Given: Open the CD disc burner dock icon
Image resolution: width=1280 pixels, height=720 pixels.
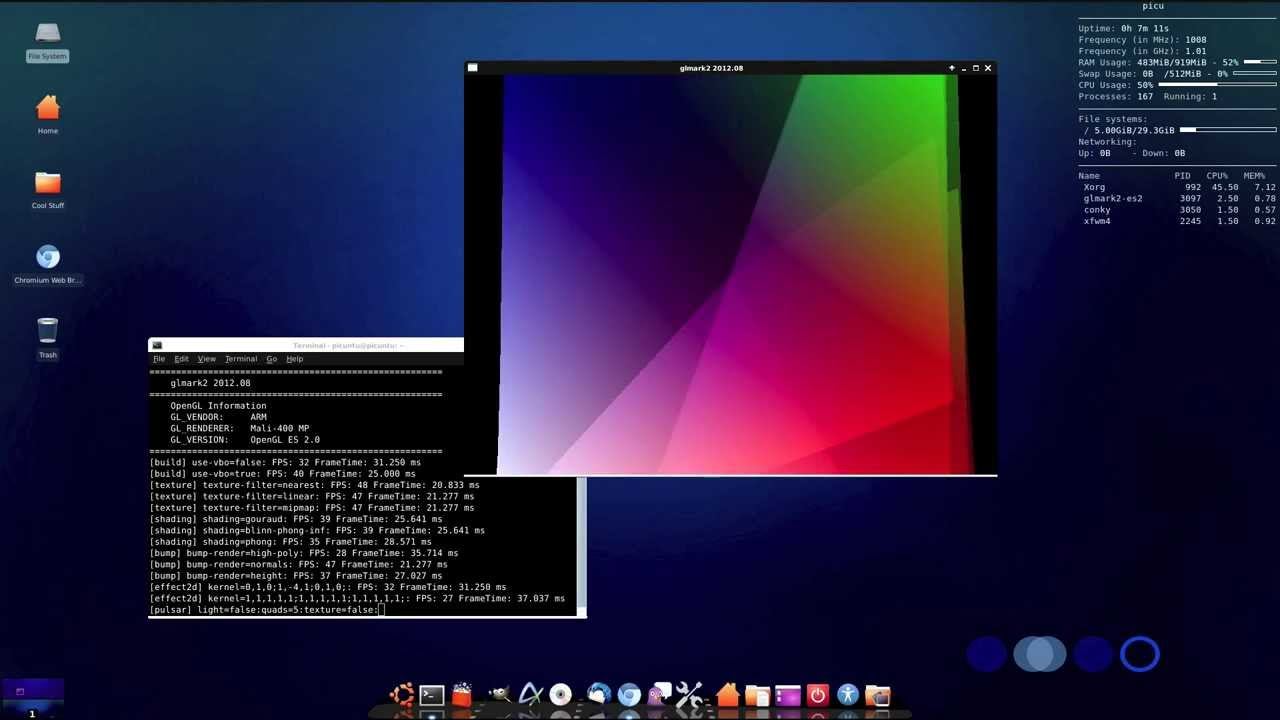Looking at the screenshot, I should click(x=560, y=695).
